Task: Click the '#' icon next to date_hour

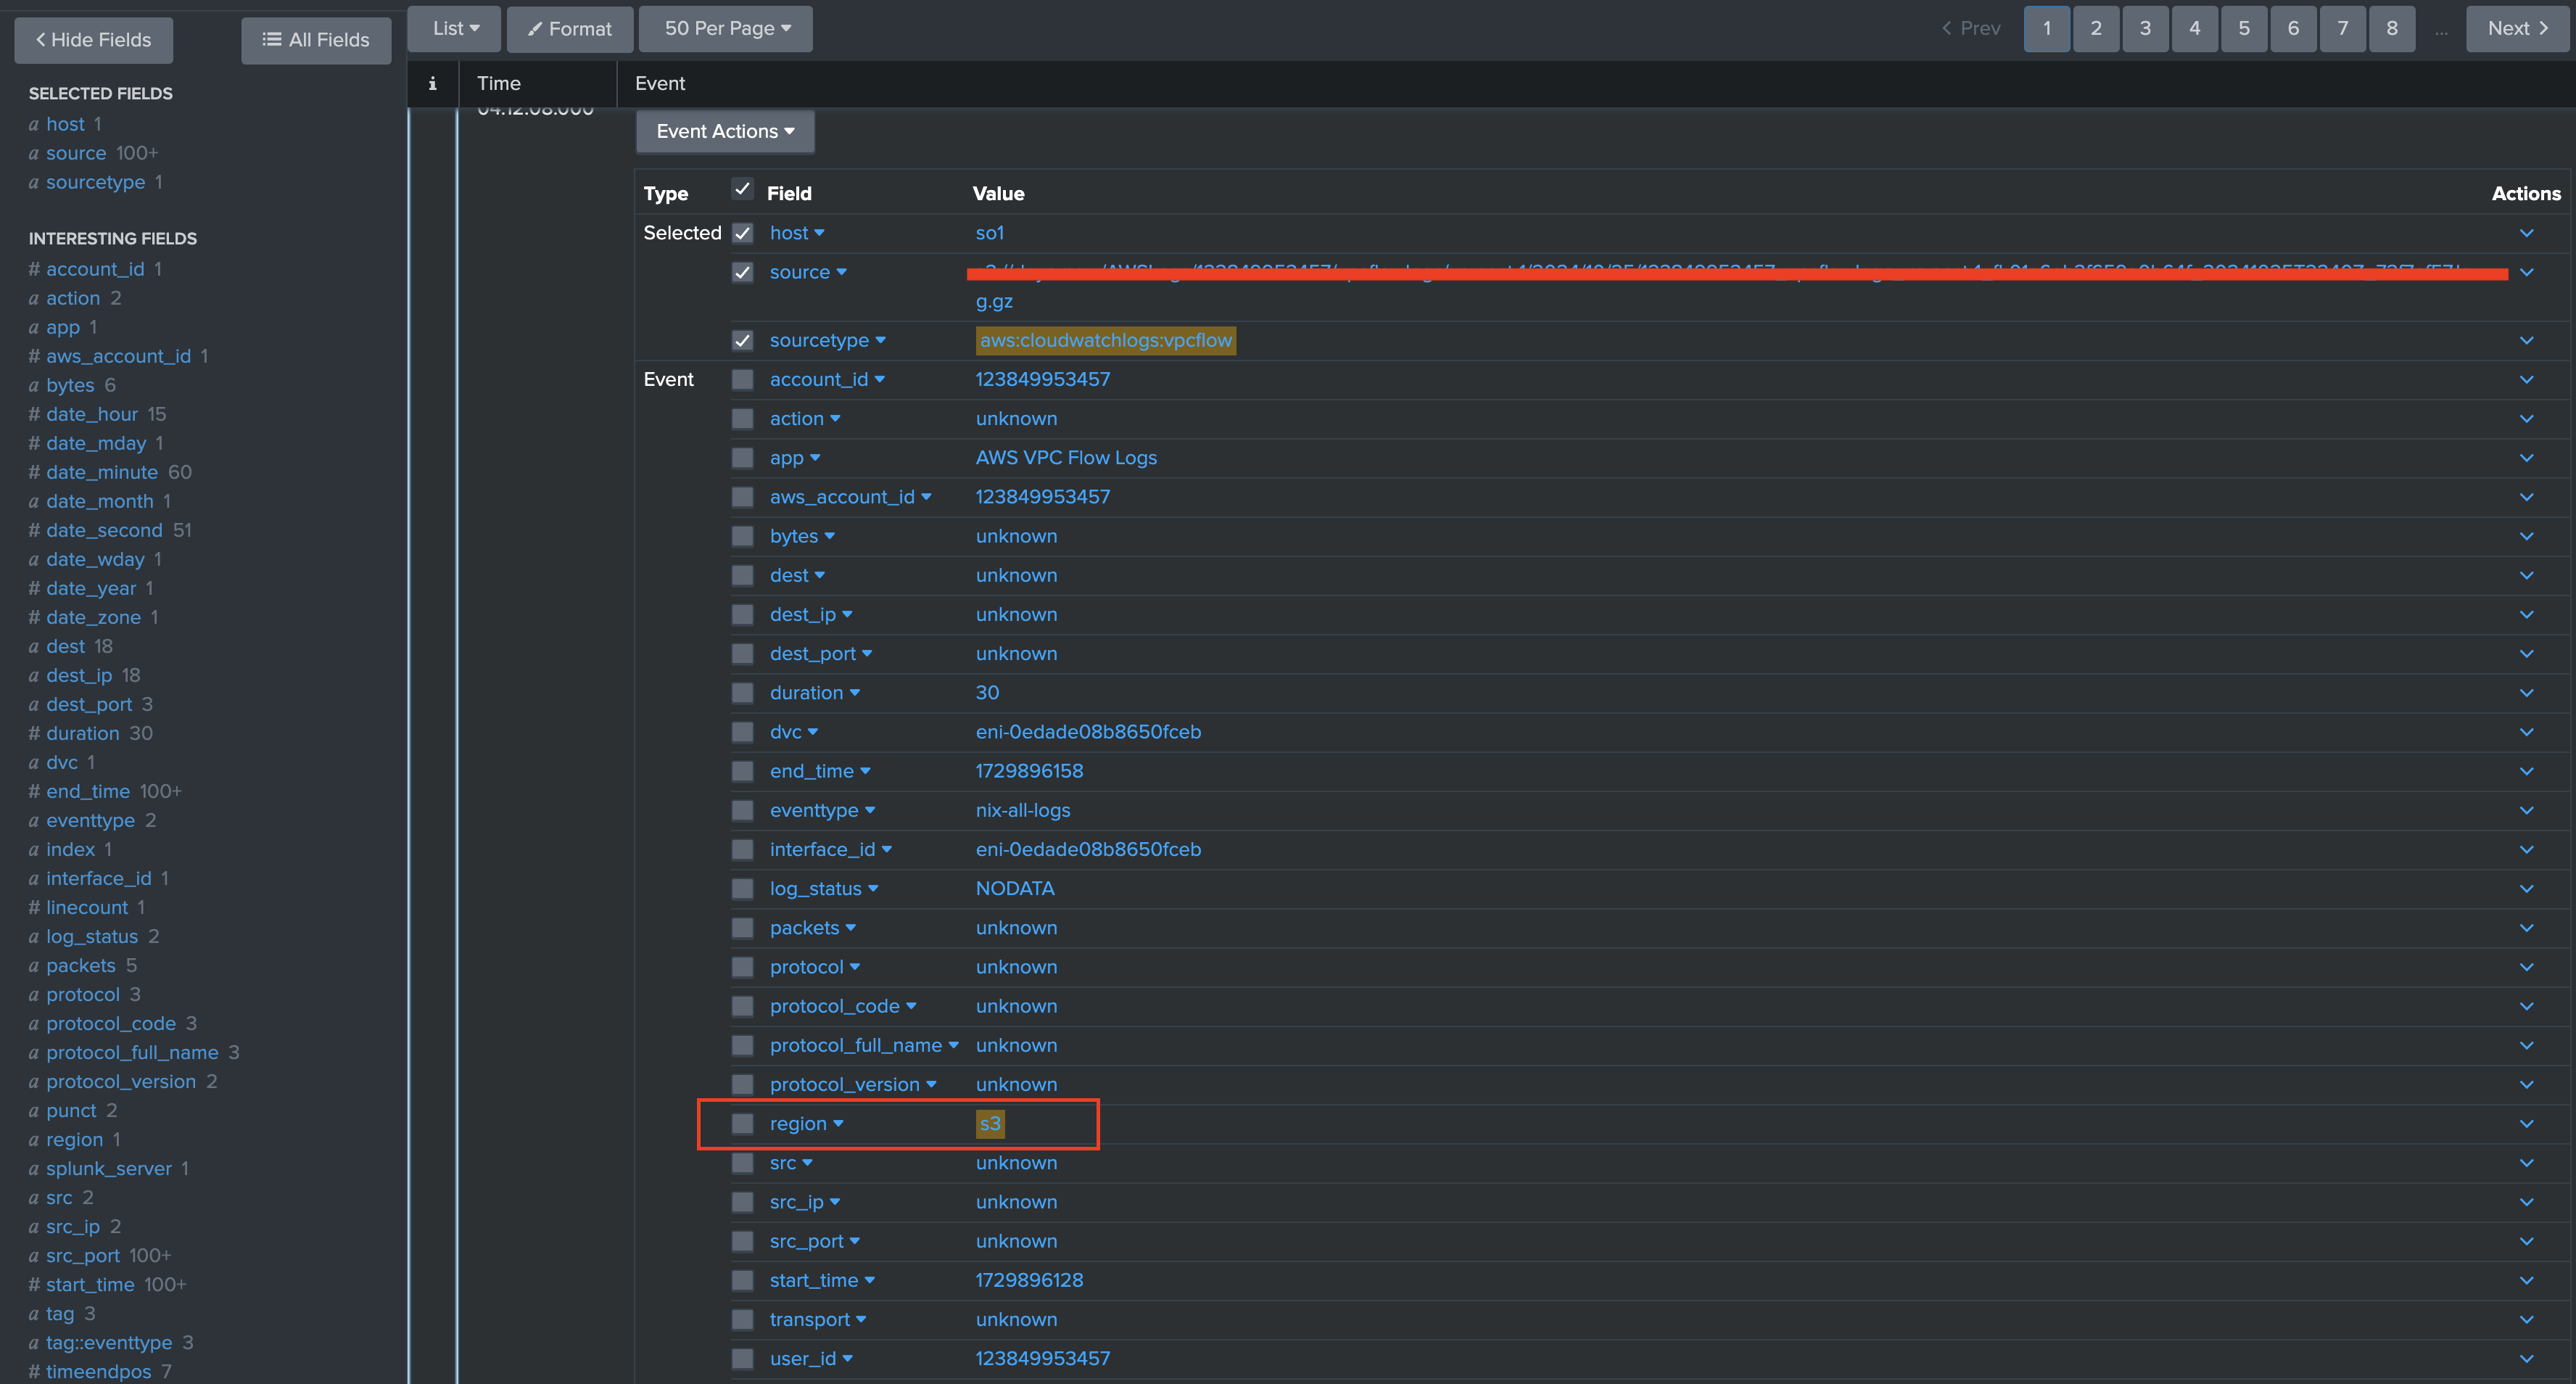Action: pyautogui.click(x=33, y=414)
